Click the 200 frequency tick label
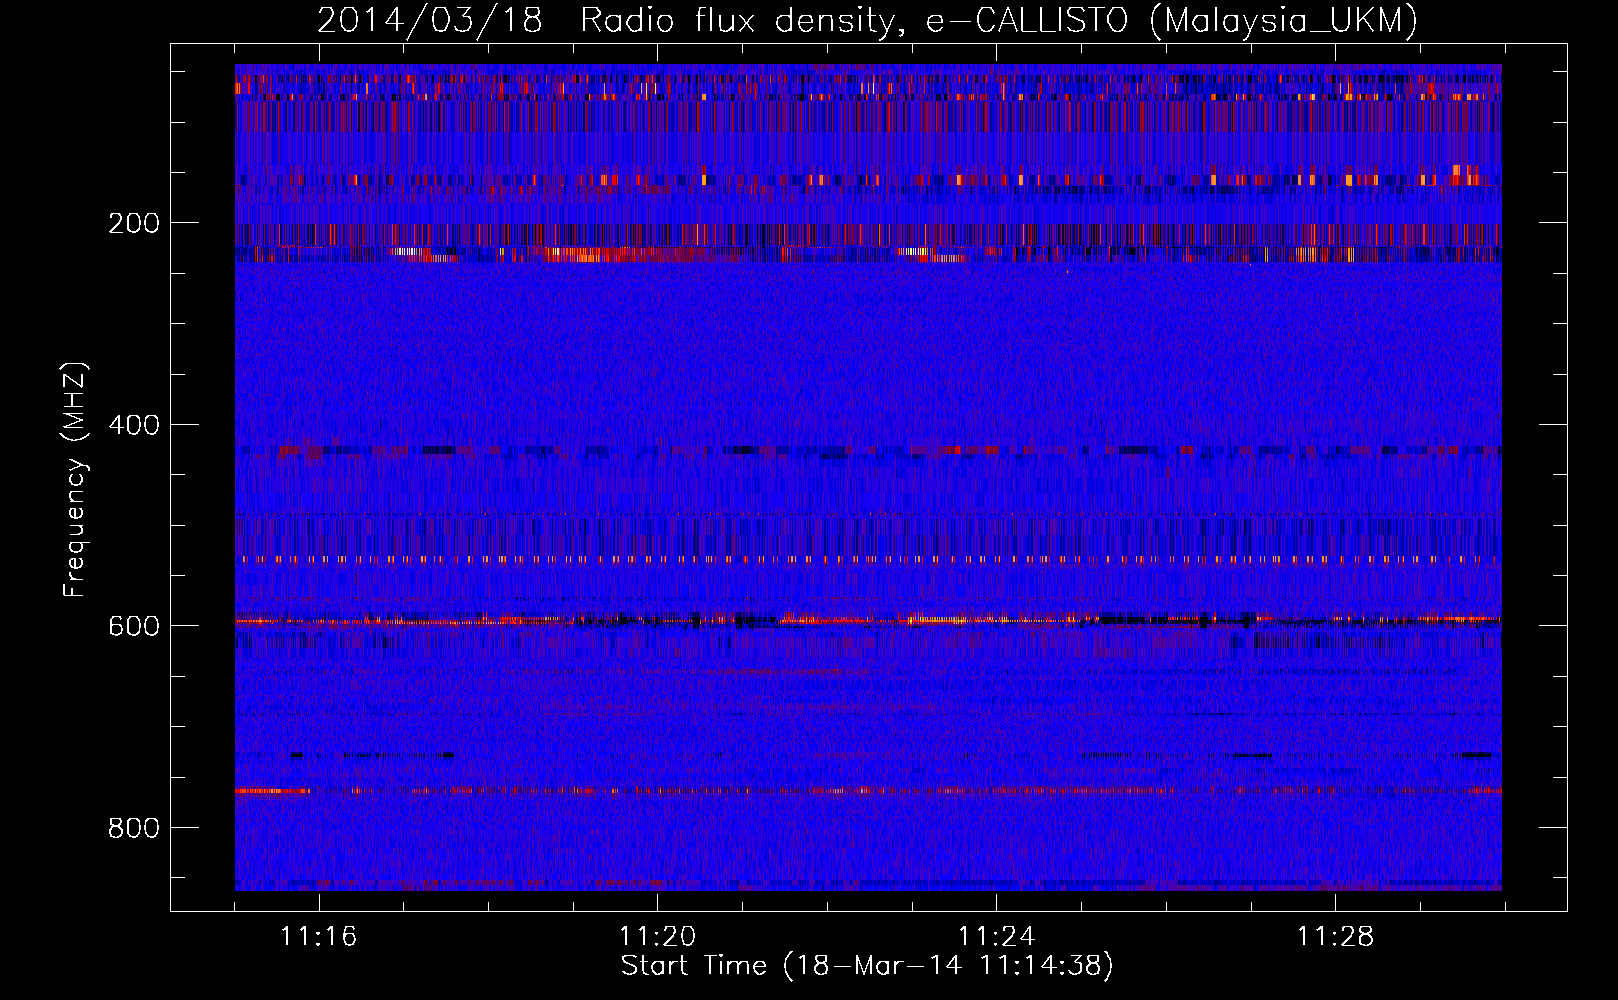Viewport: 1618px width, 1000px height. pyautogui.click(x=134, y=223)
